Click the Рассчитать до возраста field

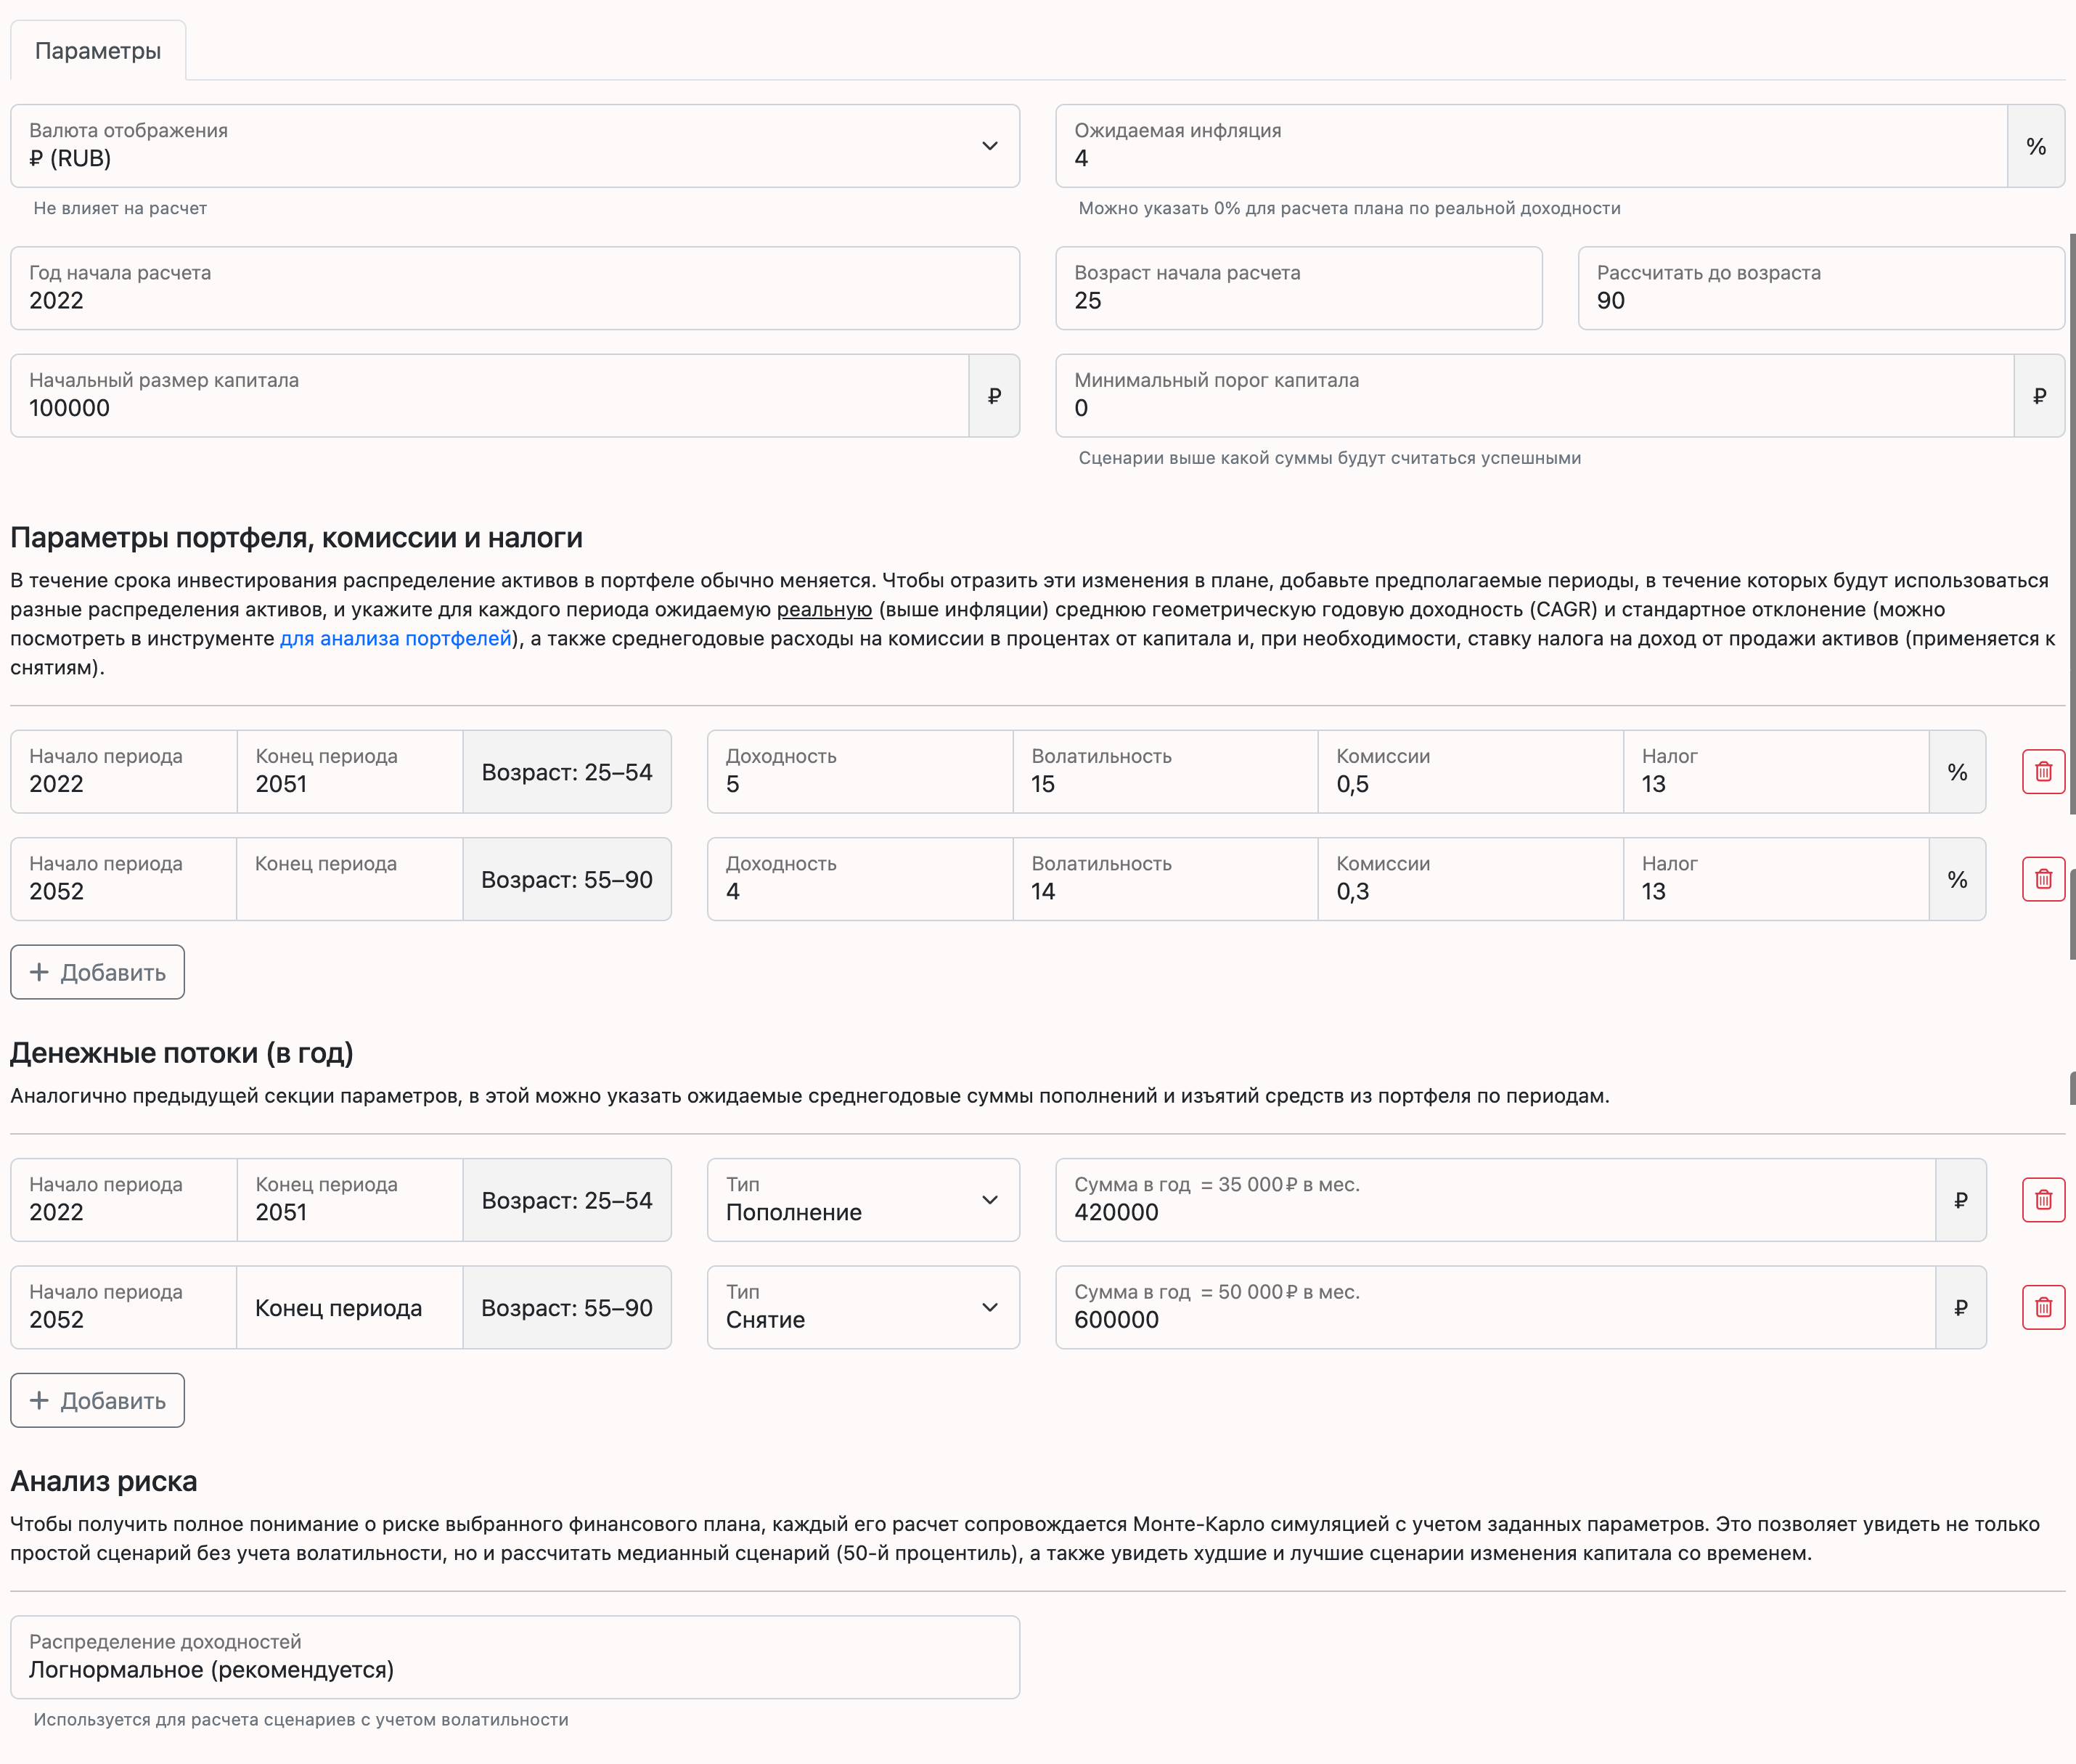coord(1821,288)
